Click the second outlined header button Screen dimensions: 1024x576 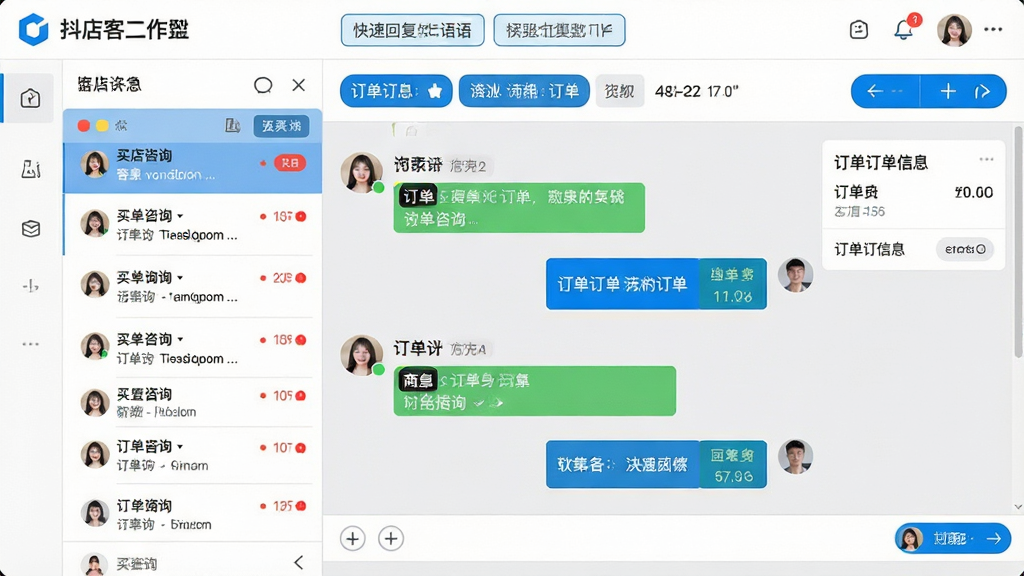click(x=559, y=30)
